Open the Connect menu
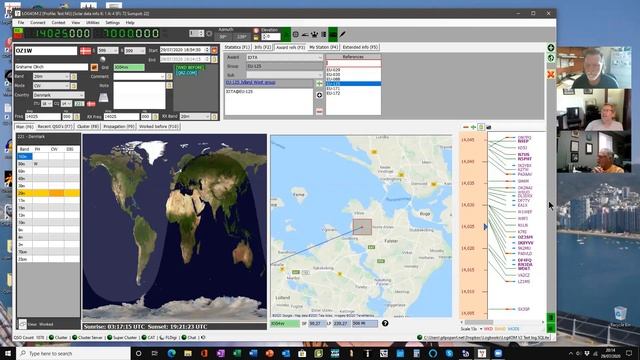 pos(38,22)
